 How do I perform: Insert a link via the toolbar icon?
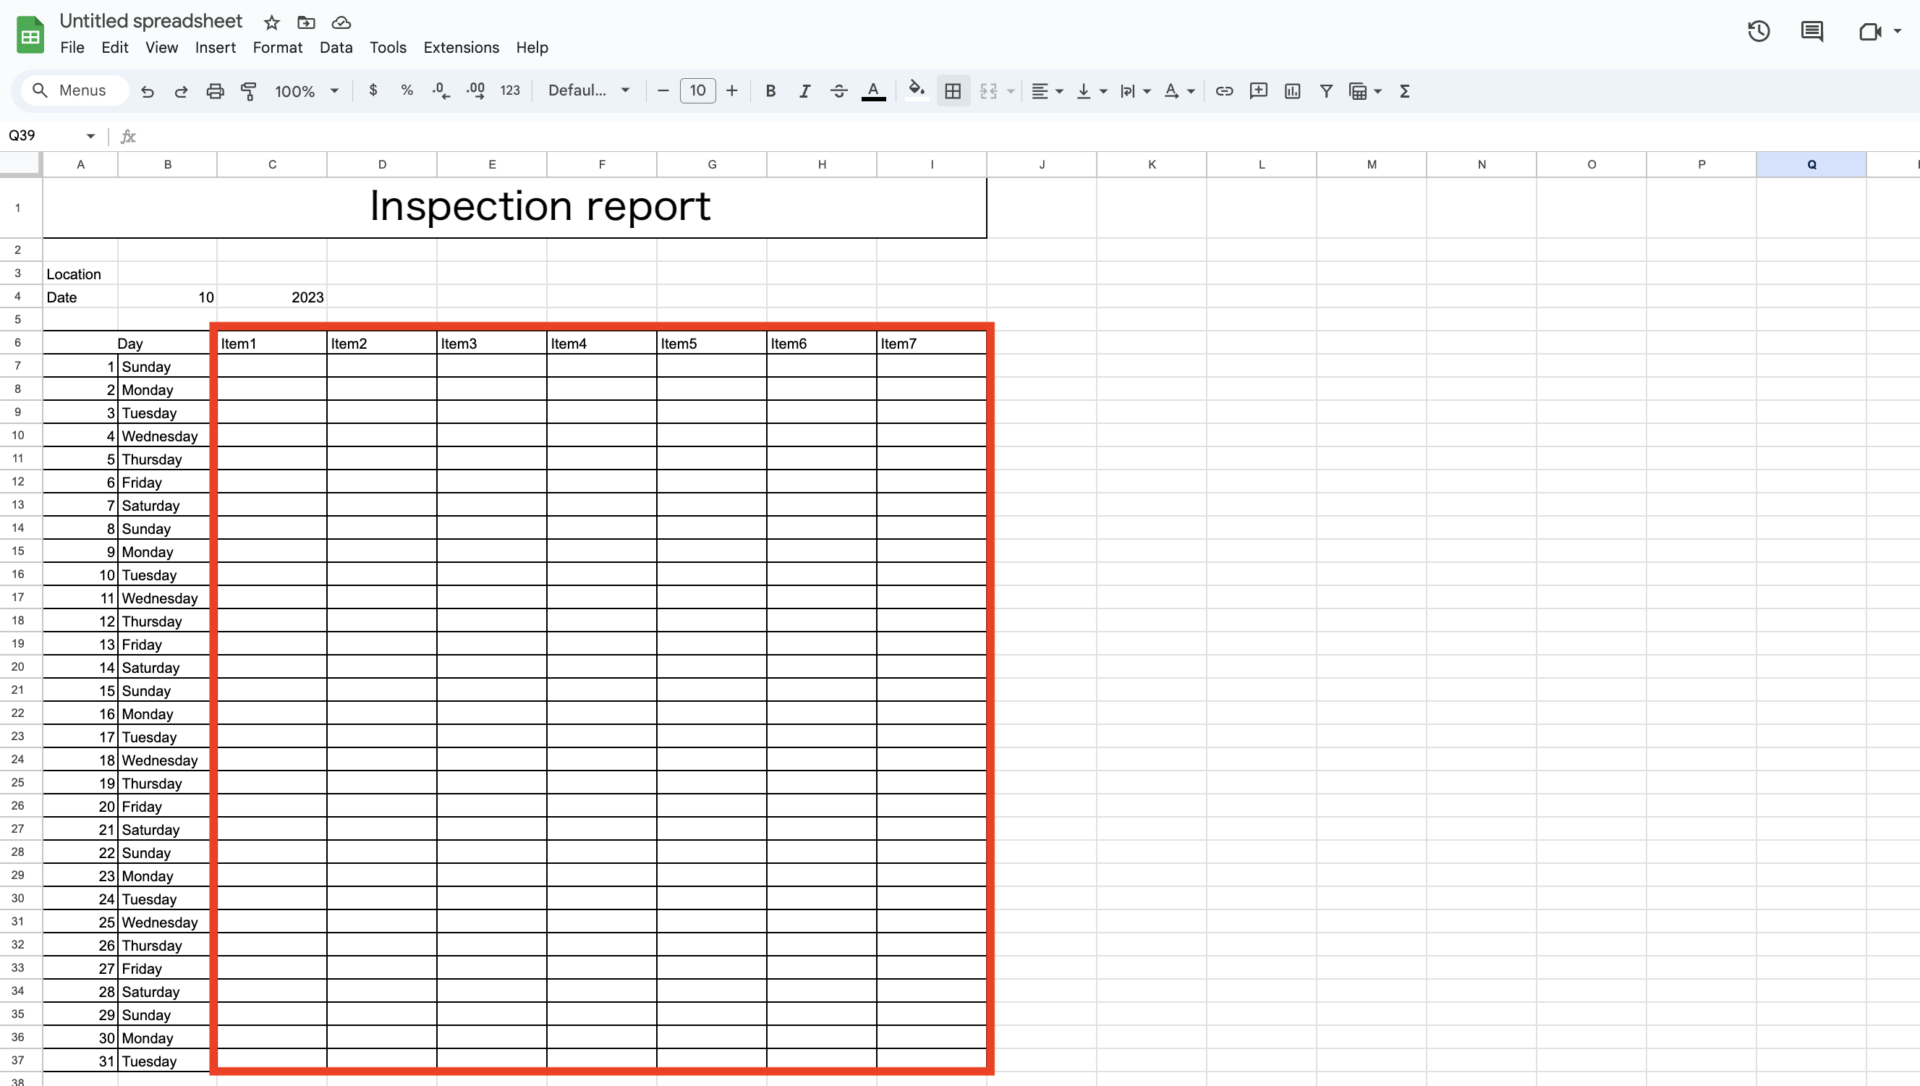(x=1224, y=90)
